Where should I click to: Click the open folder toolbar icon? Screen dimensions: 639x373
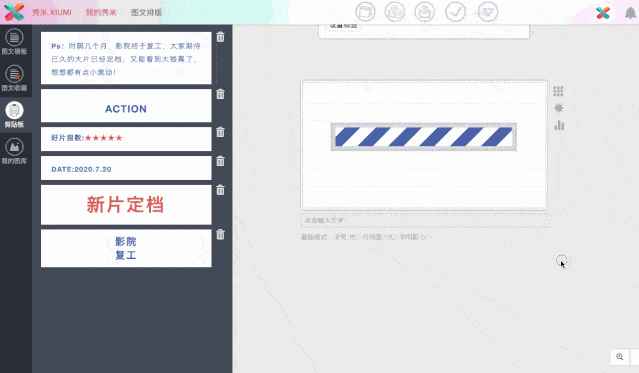click(x=365, y=12)
